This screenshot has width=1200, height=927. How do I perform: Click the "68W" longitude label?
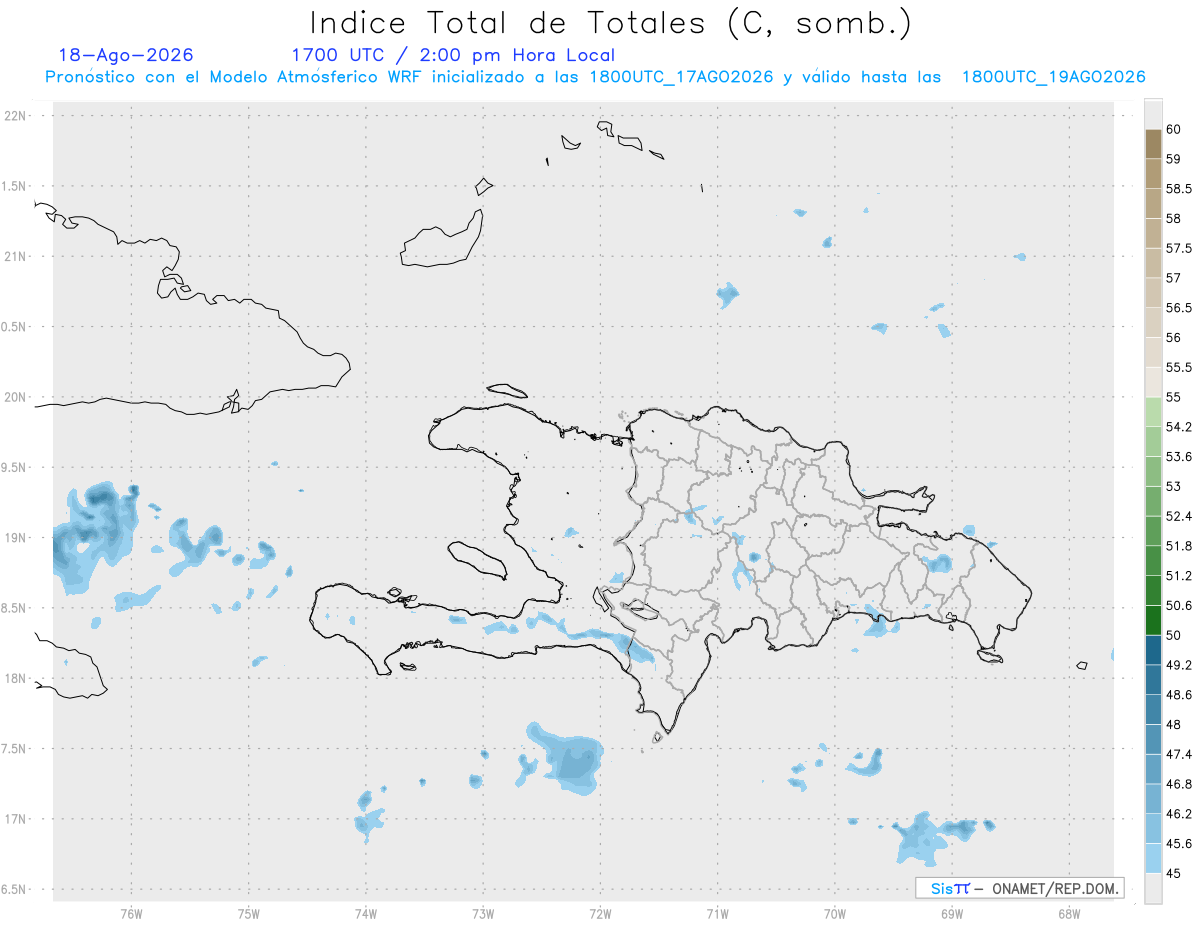pyautogui.click(x=1069, y=914)
